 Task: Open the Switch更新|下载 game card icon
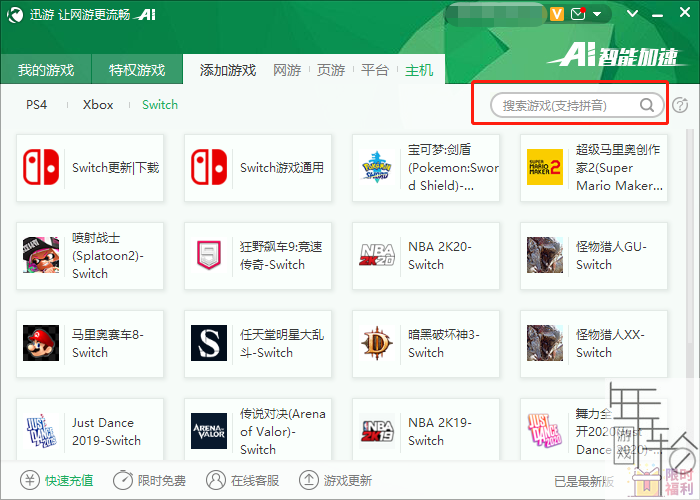click(41, 167)
